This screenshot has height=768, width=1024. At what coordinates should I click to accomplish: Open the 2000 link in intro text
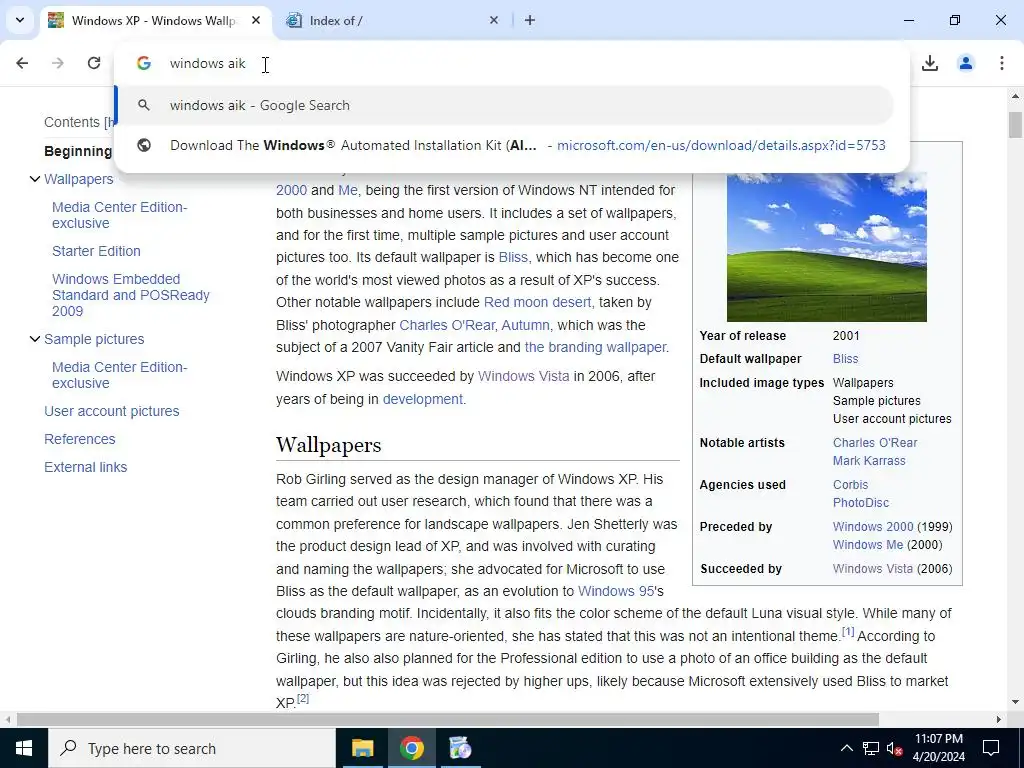tap(291, 190)
